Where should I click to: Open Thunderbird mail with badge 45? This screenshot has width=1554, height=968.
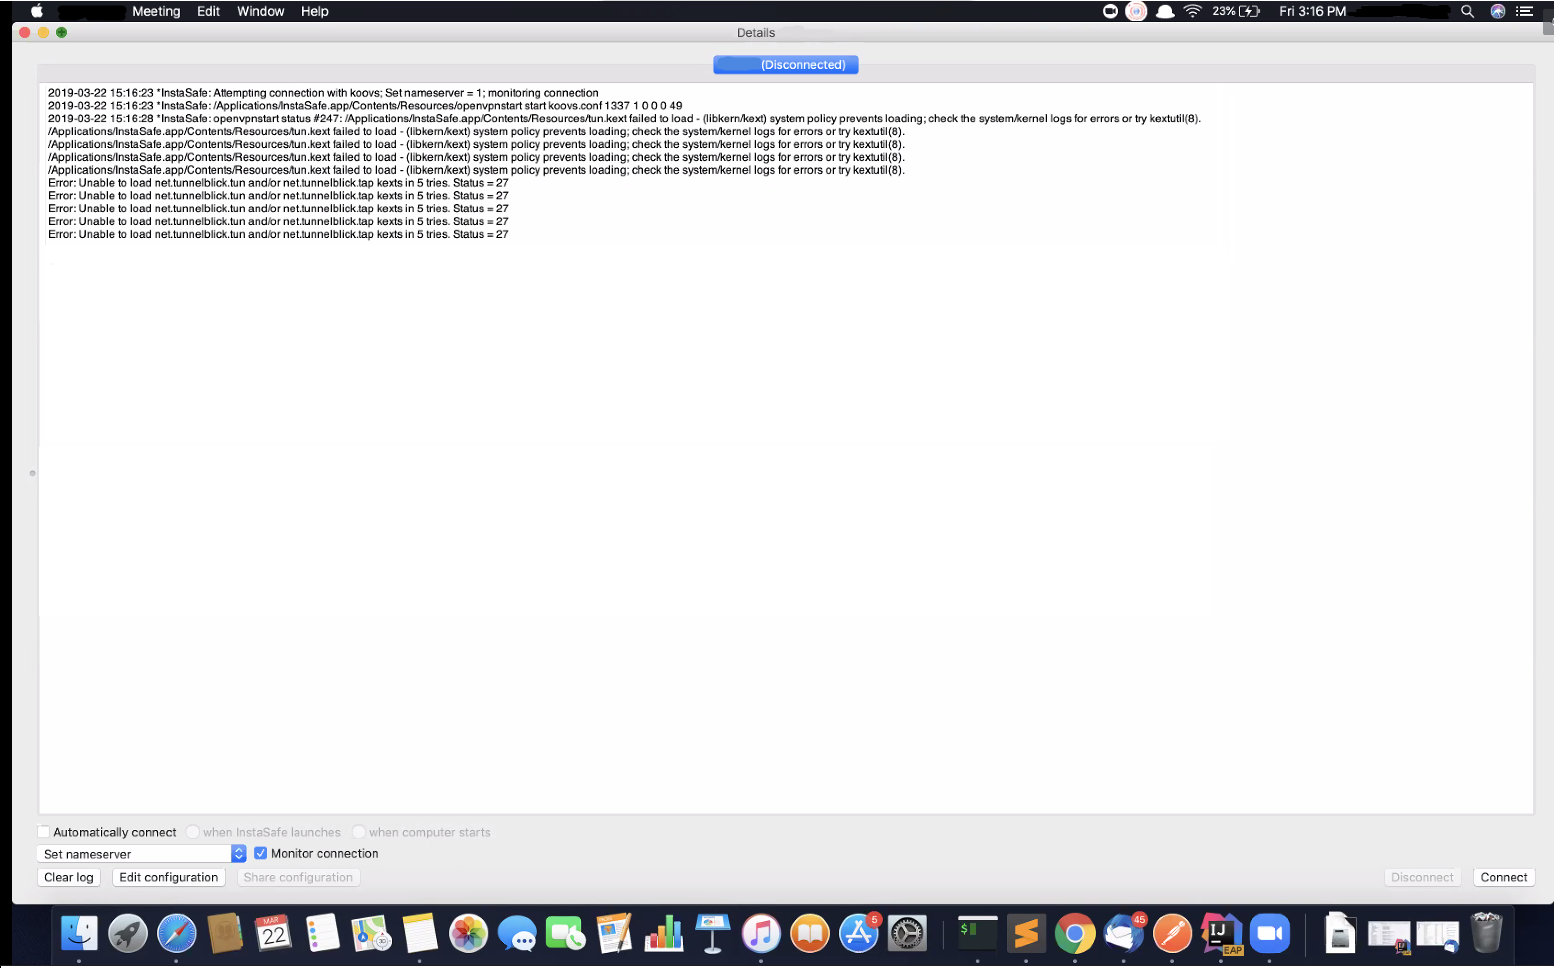coord(1124,934)
